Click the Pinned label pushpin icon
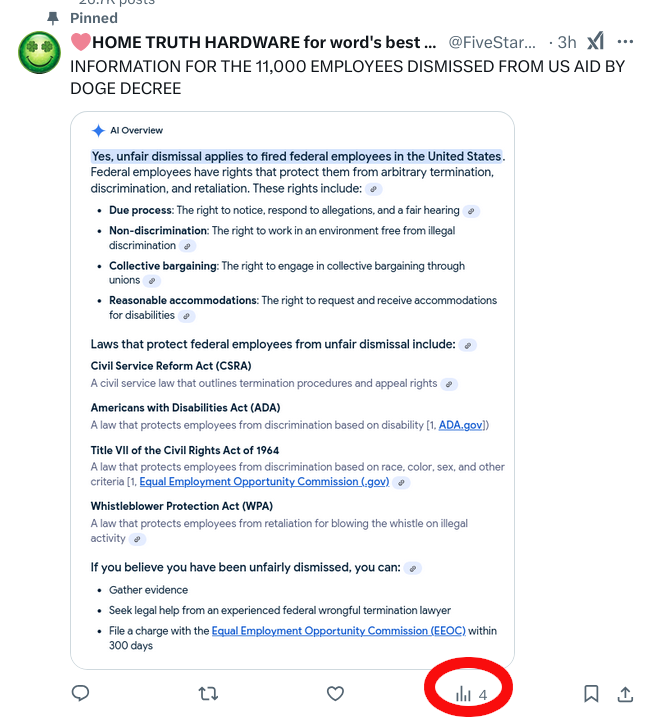Image resolution: width=652 pixels, height=717 pixels. coord(53,18)
